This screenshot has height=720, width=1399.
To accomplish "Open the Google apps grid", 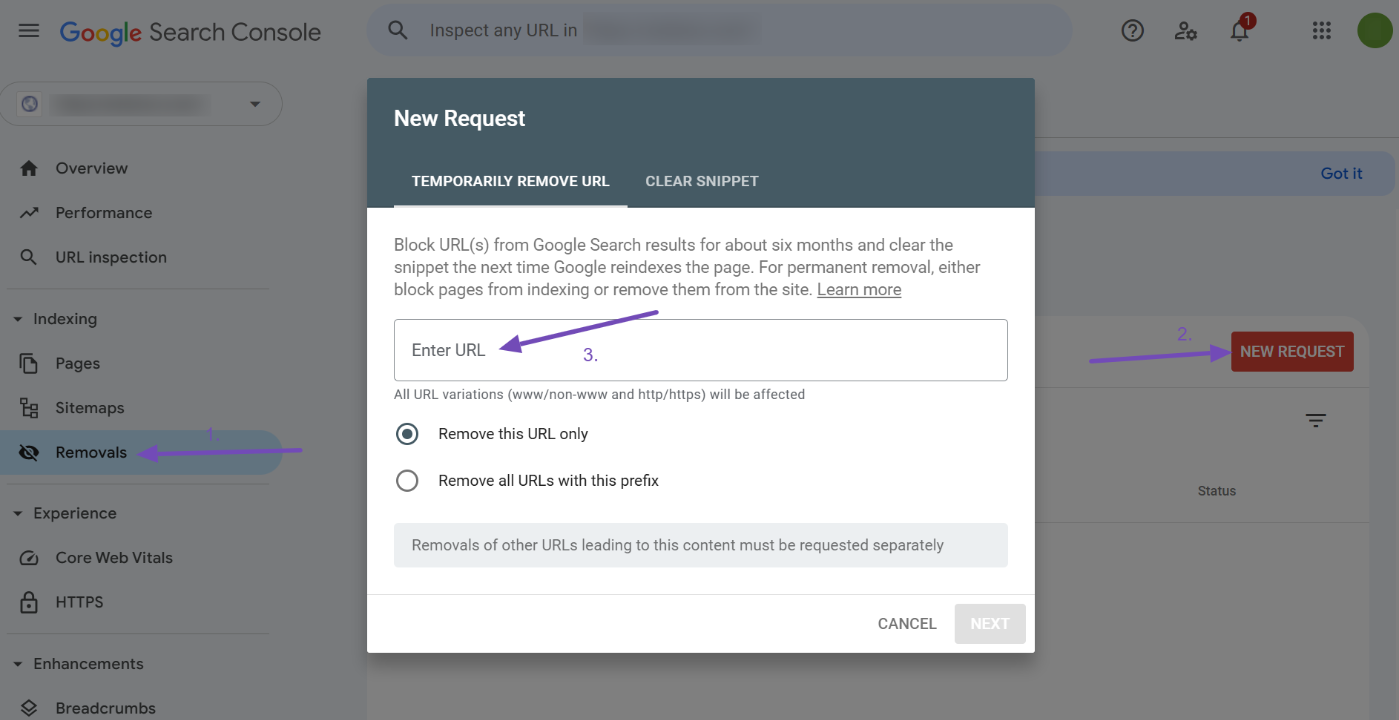I will (1322, 31).
